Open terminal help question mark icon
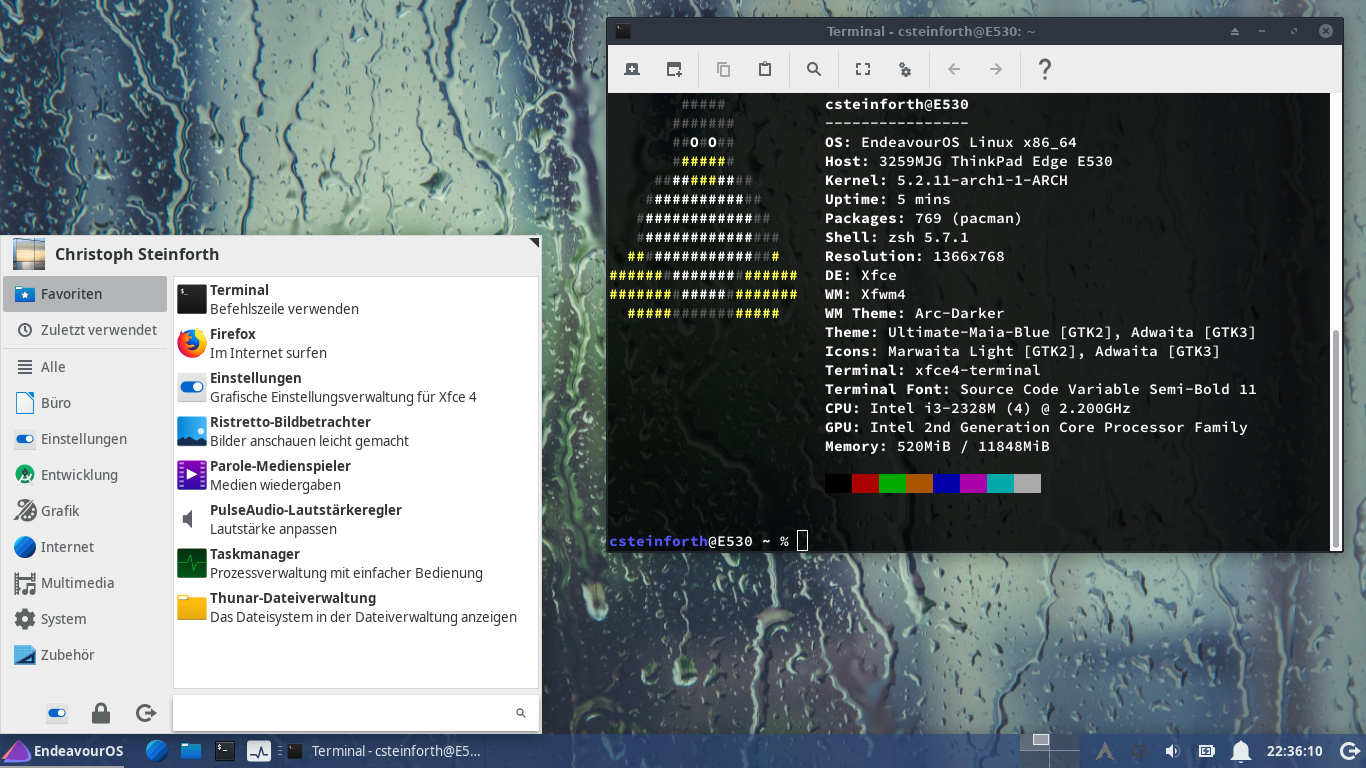 pyautogui.click(x=1045, y=69)
